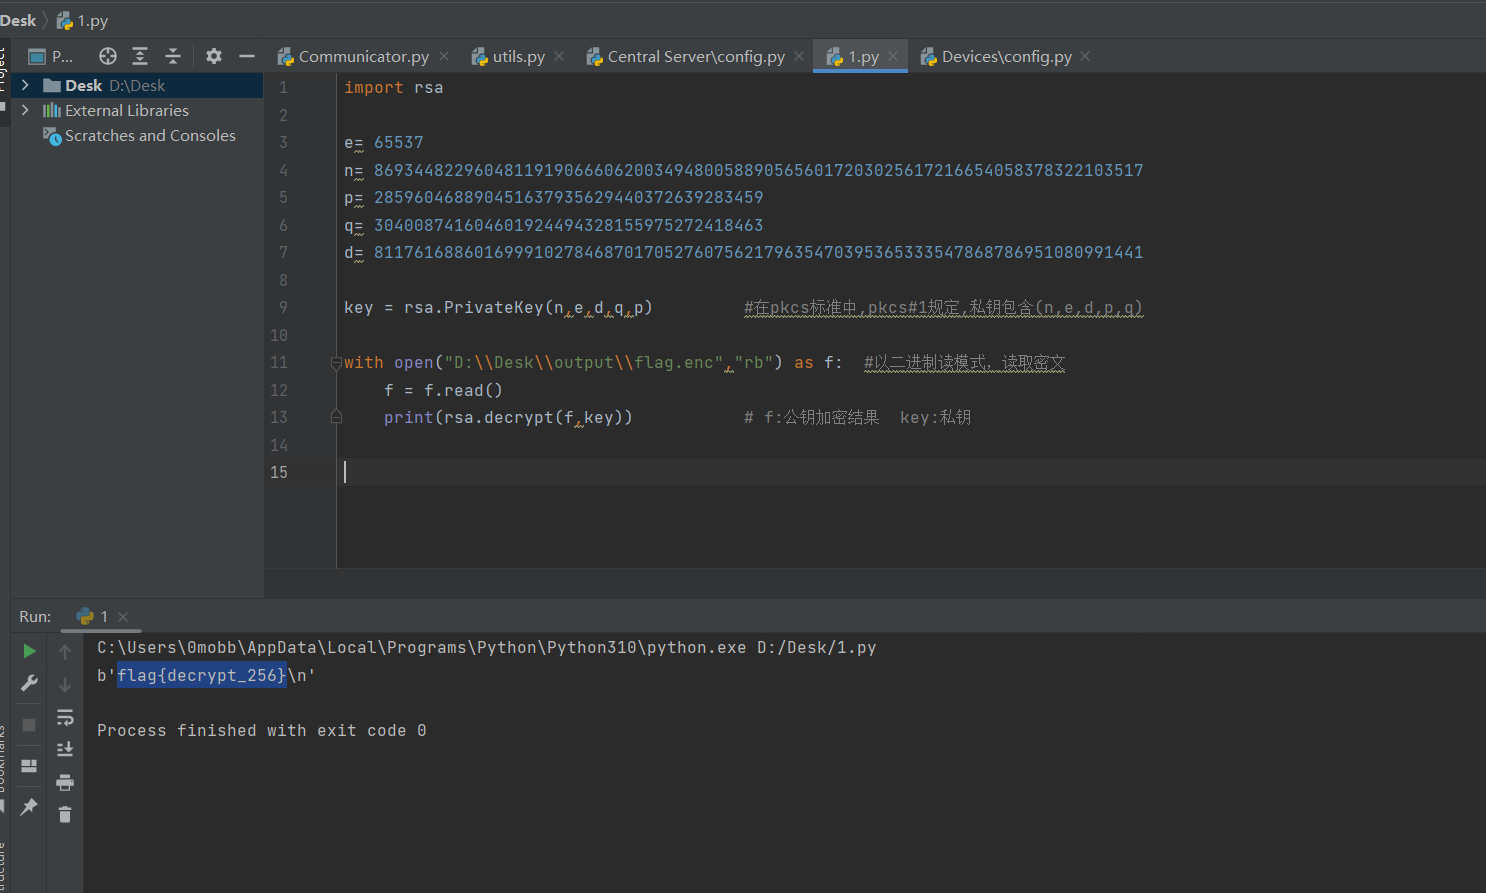This screenshot has width=1486, height=893.
Task: Toggle pin tab in Run panel
Action: coord(29,806)
